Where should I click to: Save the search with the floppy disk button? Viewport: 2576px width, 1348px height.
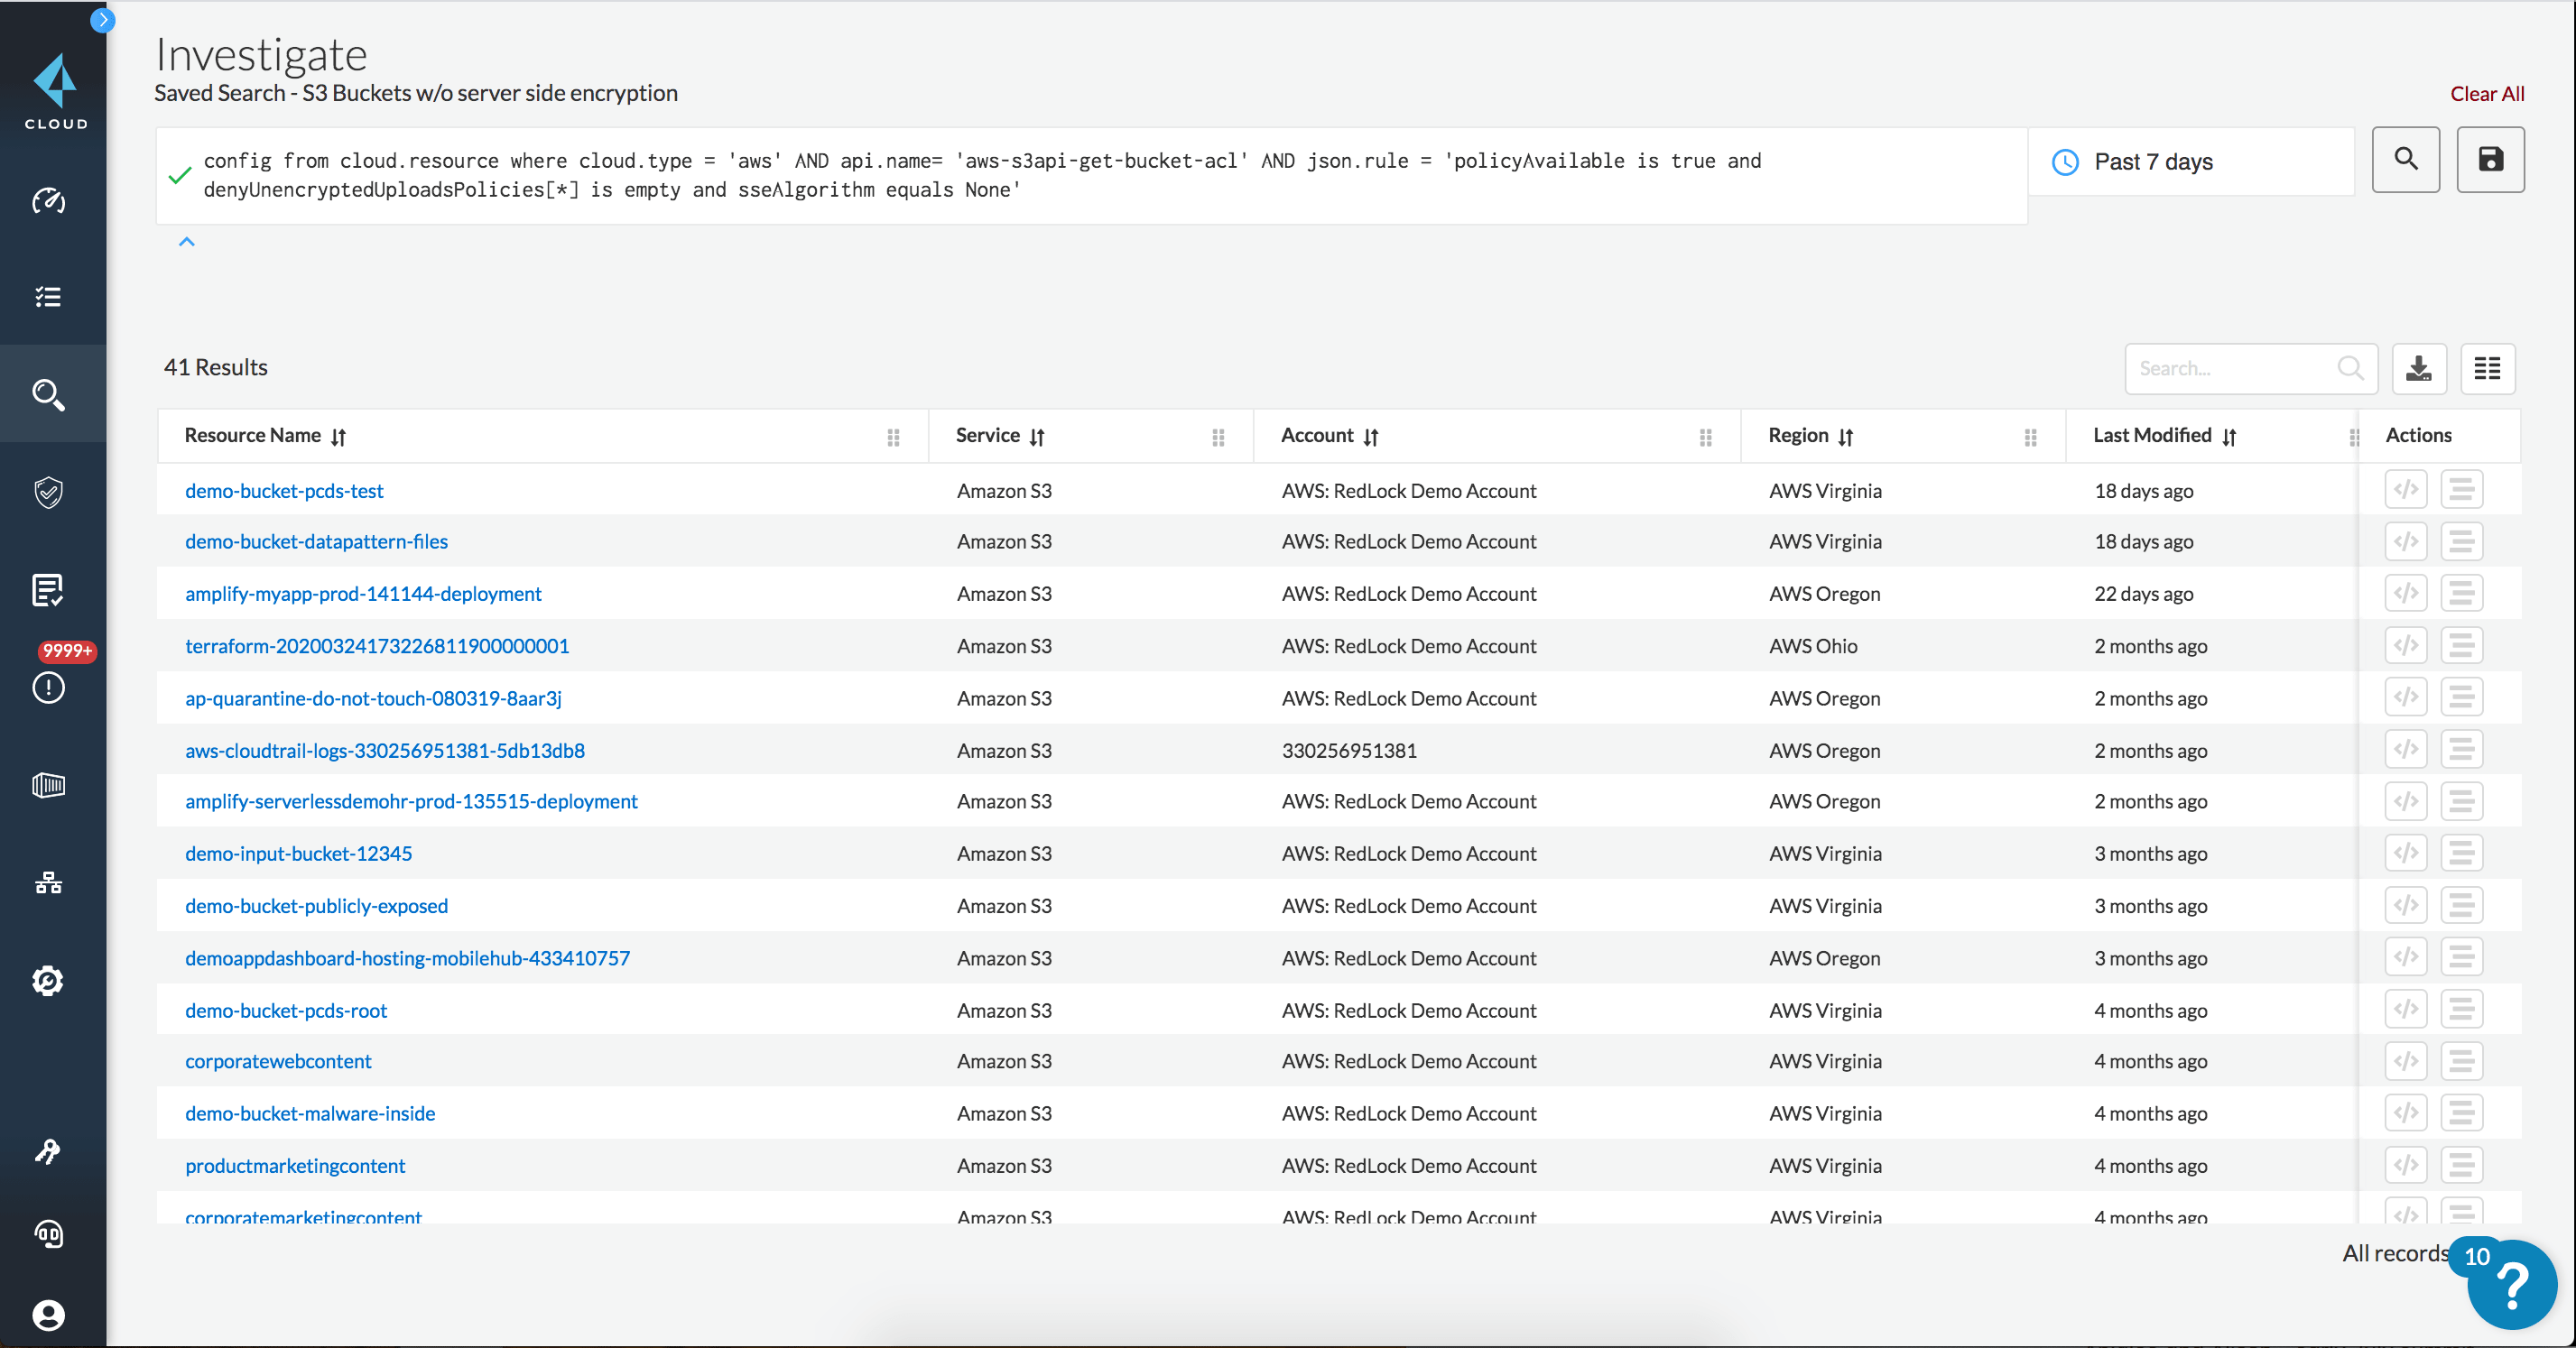click(x=2489, y=160)
